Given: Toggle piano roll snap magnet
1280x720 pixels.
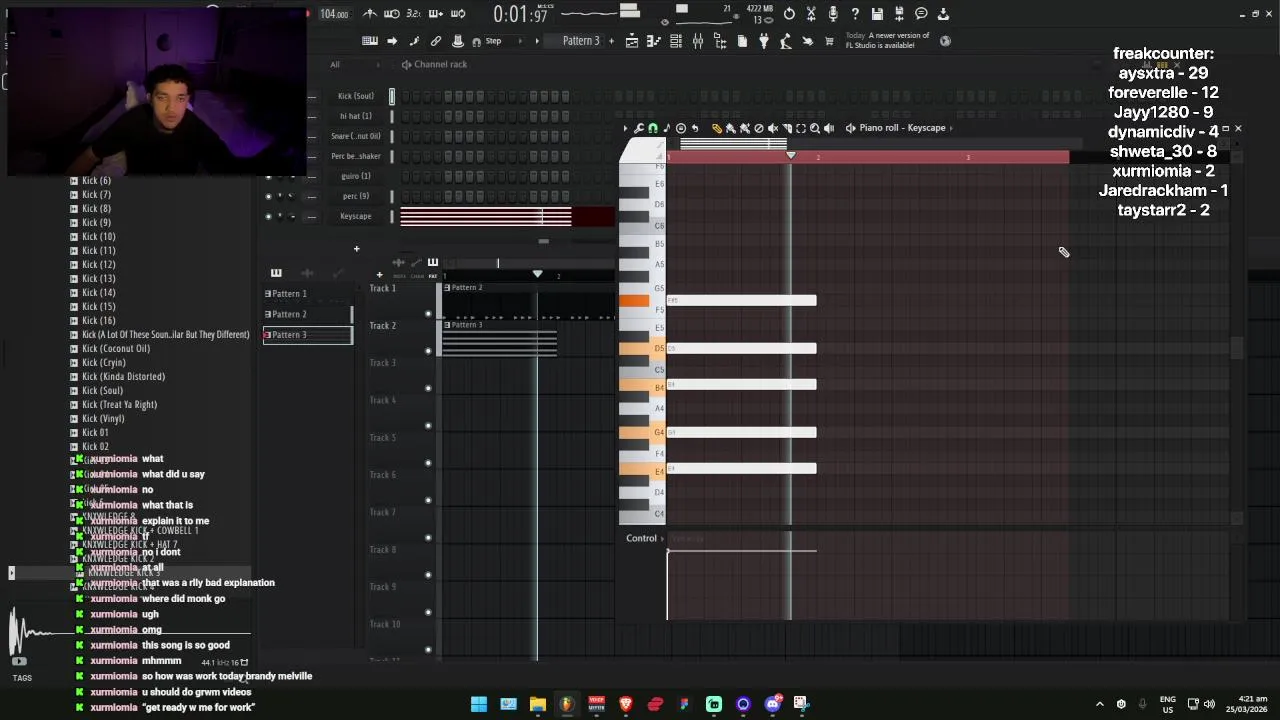Looking at the screenshot, I should 653,128.
